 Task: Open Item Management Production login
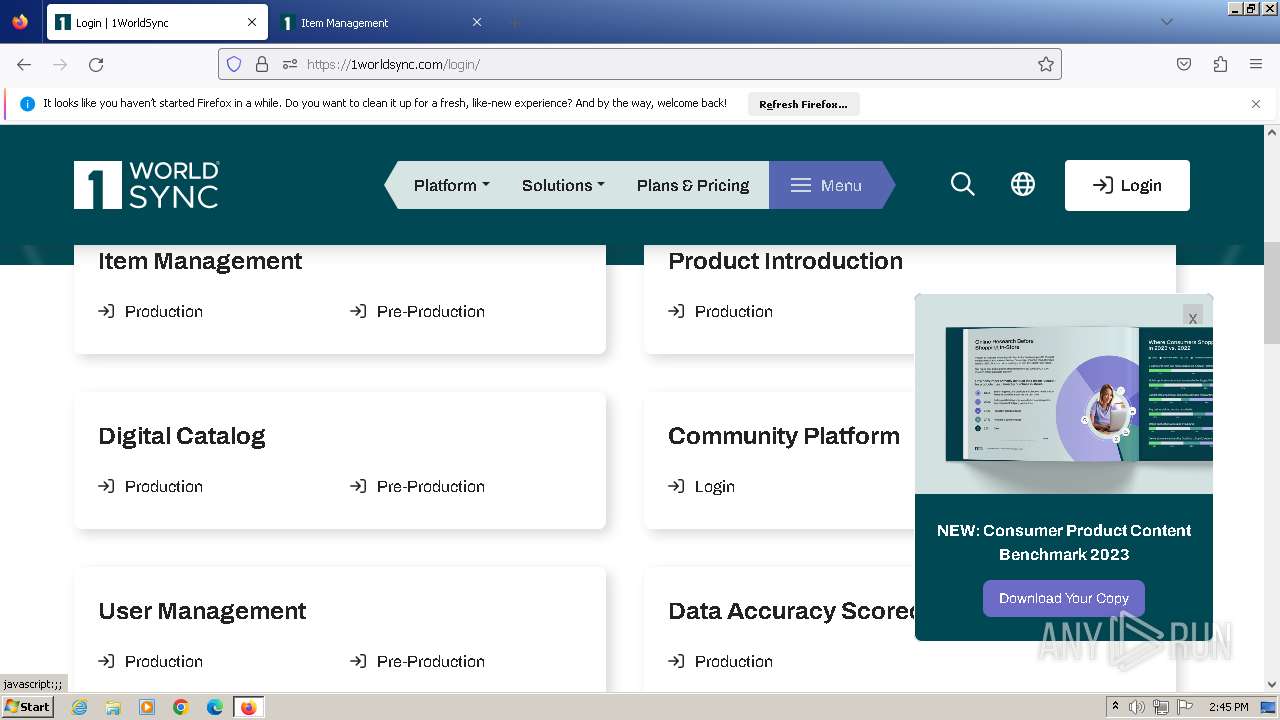pyautogui.click(x=151, y=311)
